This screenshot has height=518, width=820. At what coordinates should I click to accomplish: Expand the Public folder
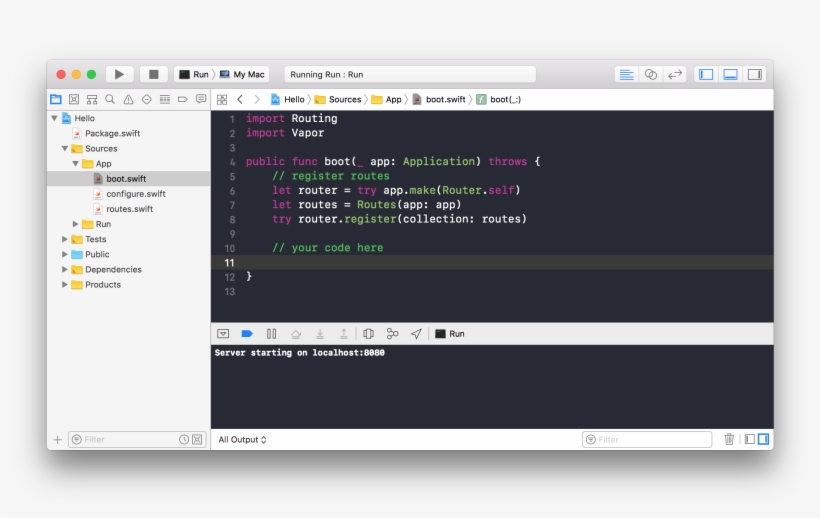(x=65, y=254)
